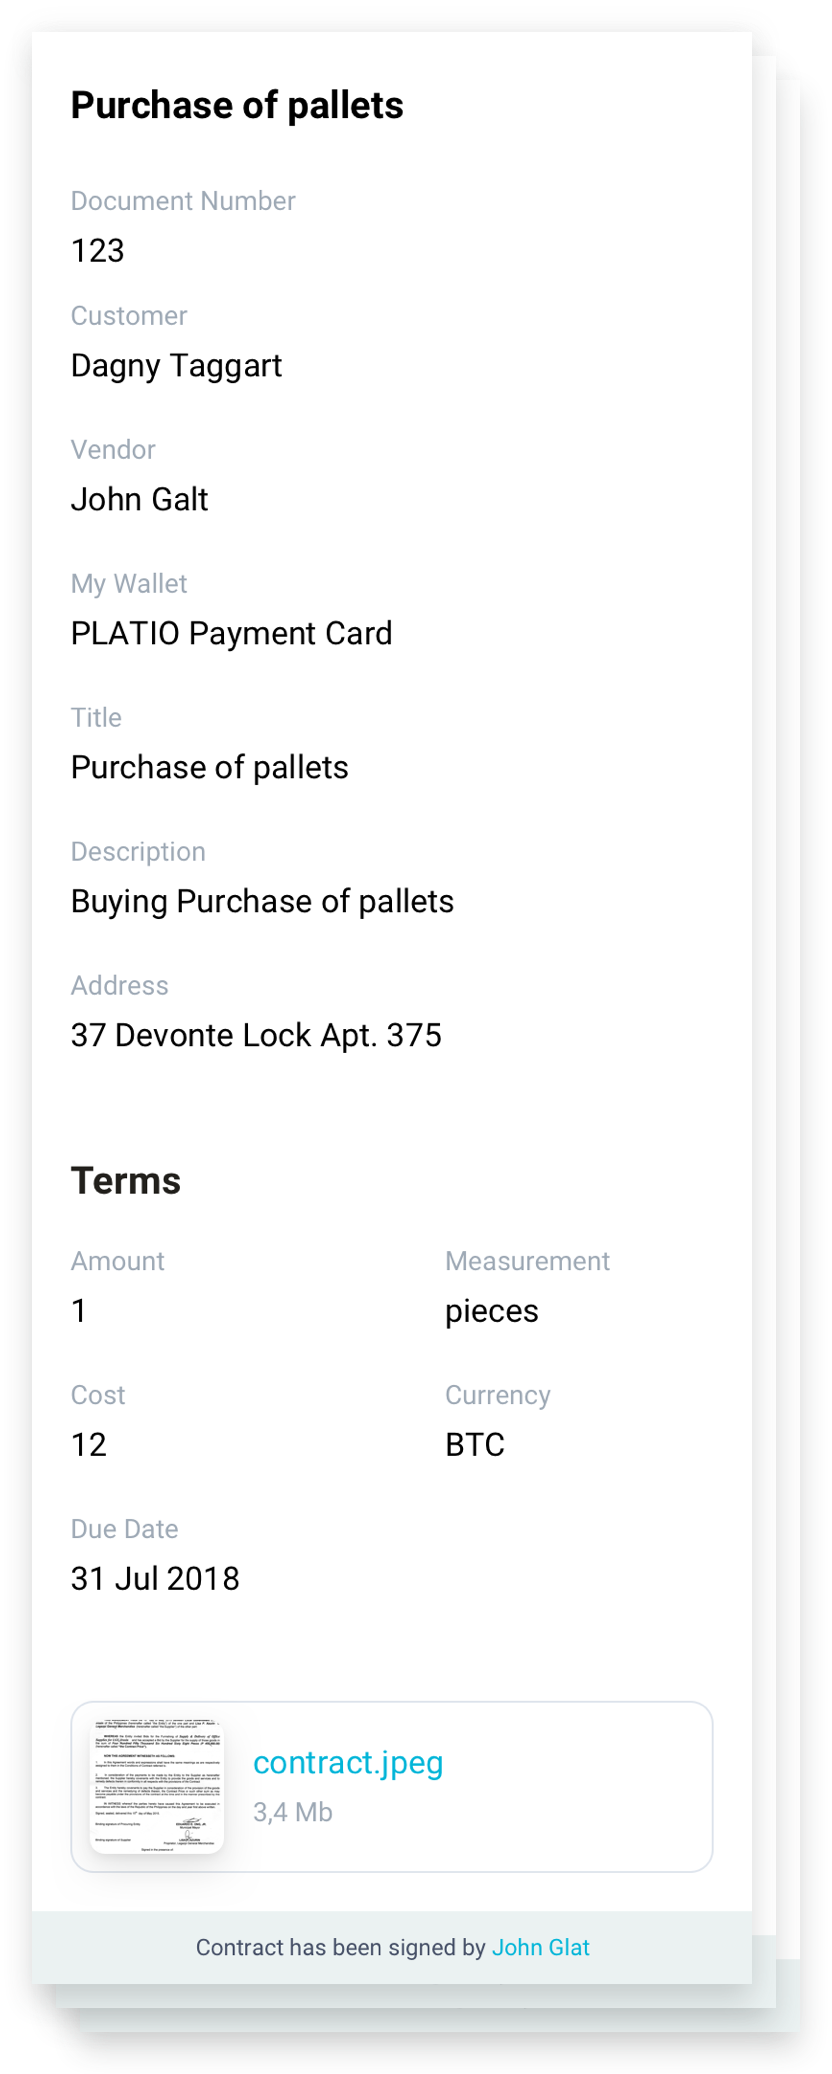Click the customer name Dagny Taggart

pyautogui.click(x=177, y=366)
